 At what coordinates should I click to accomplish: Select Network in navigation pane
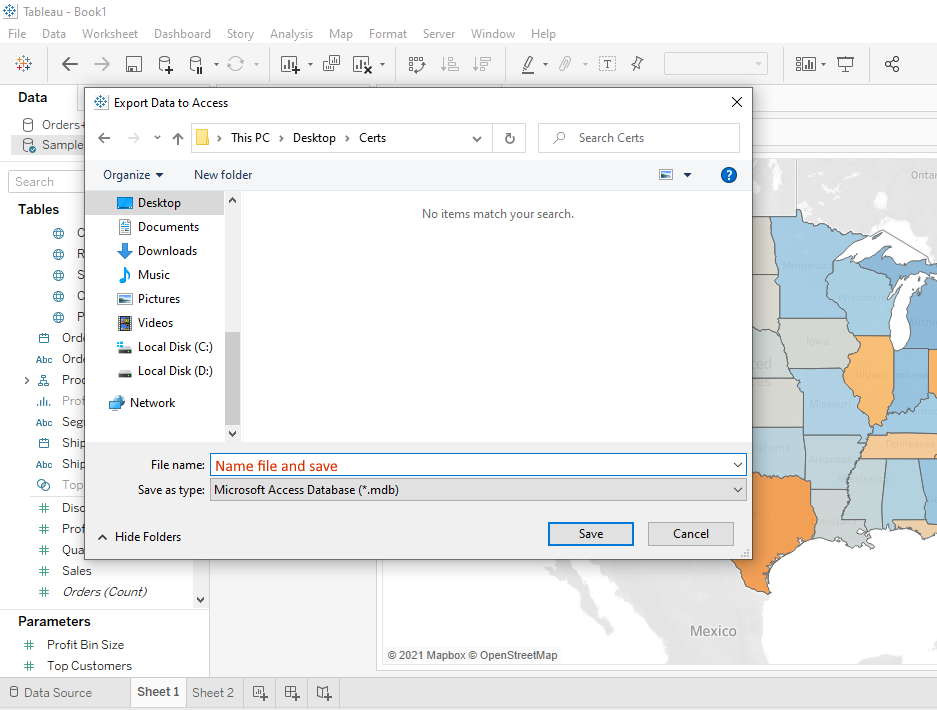pos(142,403)
